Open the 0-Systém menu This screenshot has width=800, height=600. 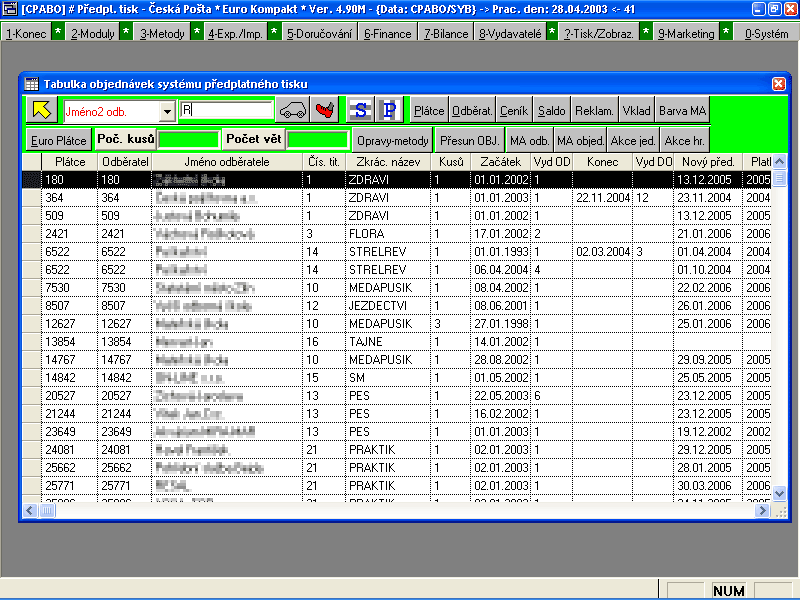click(766, 33)
